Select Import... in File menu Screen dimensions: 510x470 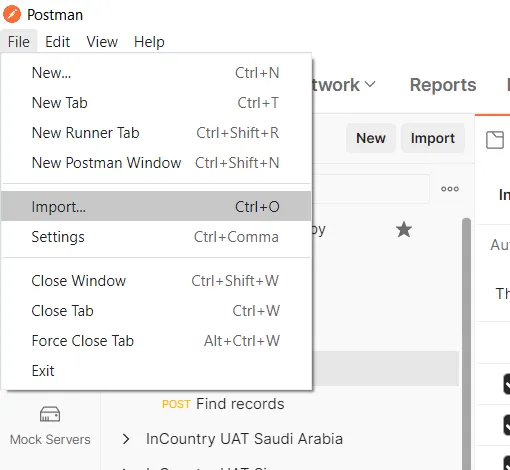(156, 206)
